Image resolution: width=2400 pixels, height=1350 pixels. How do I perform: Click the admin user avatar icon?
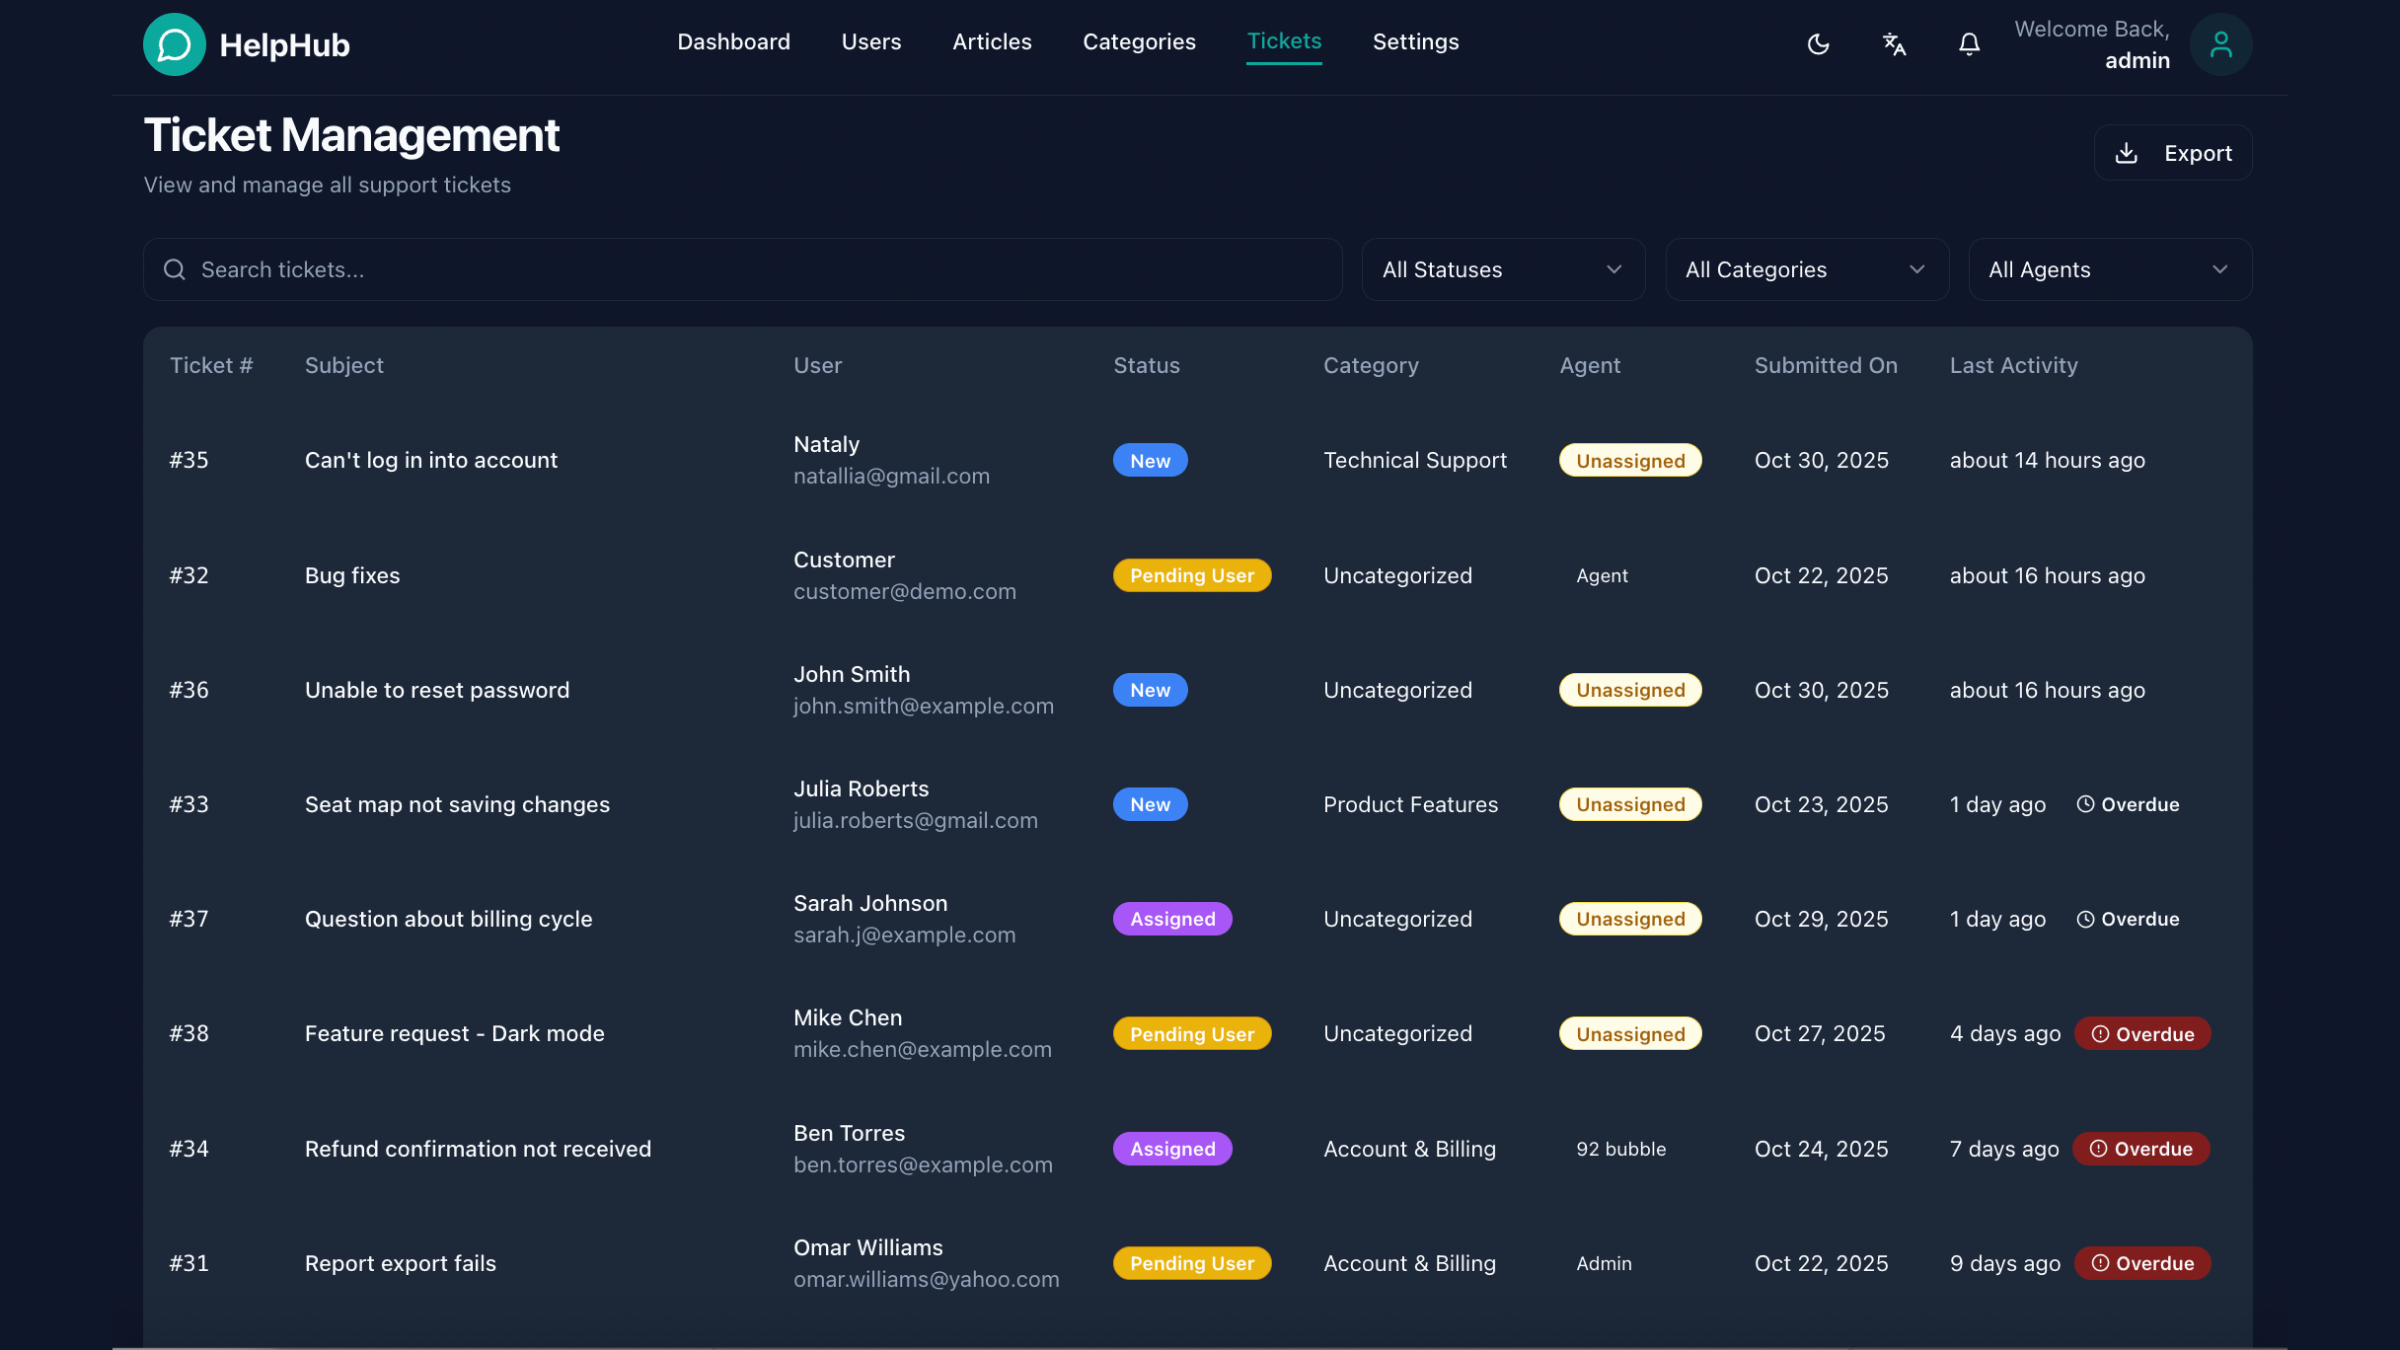click(x=2220, y=44)
